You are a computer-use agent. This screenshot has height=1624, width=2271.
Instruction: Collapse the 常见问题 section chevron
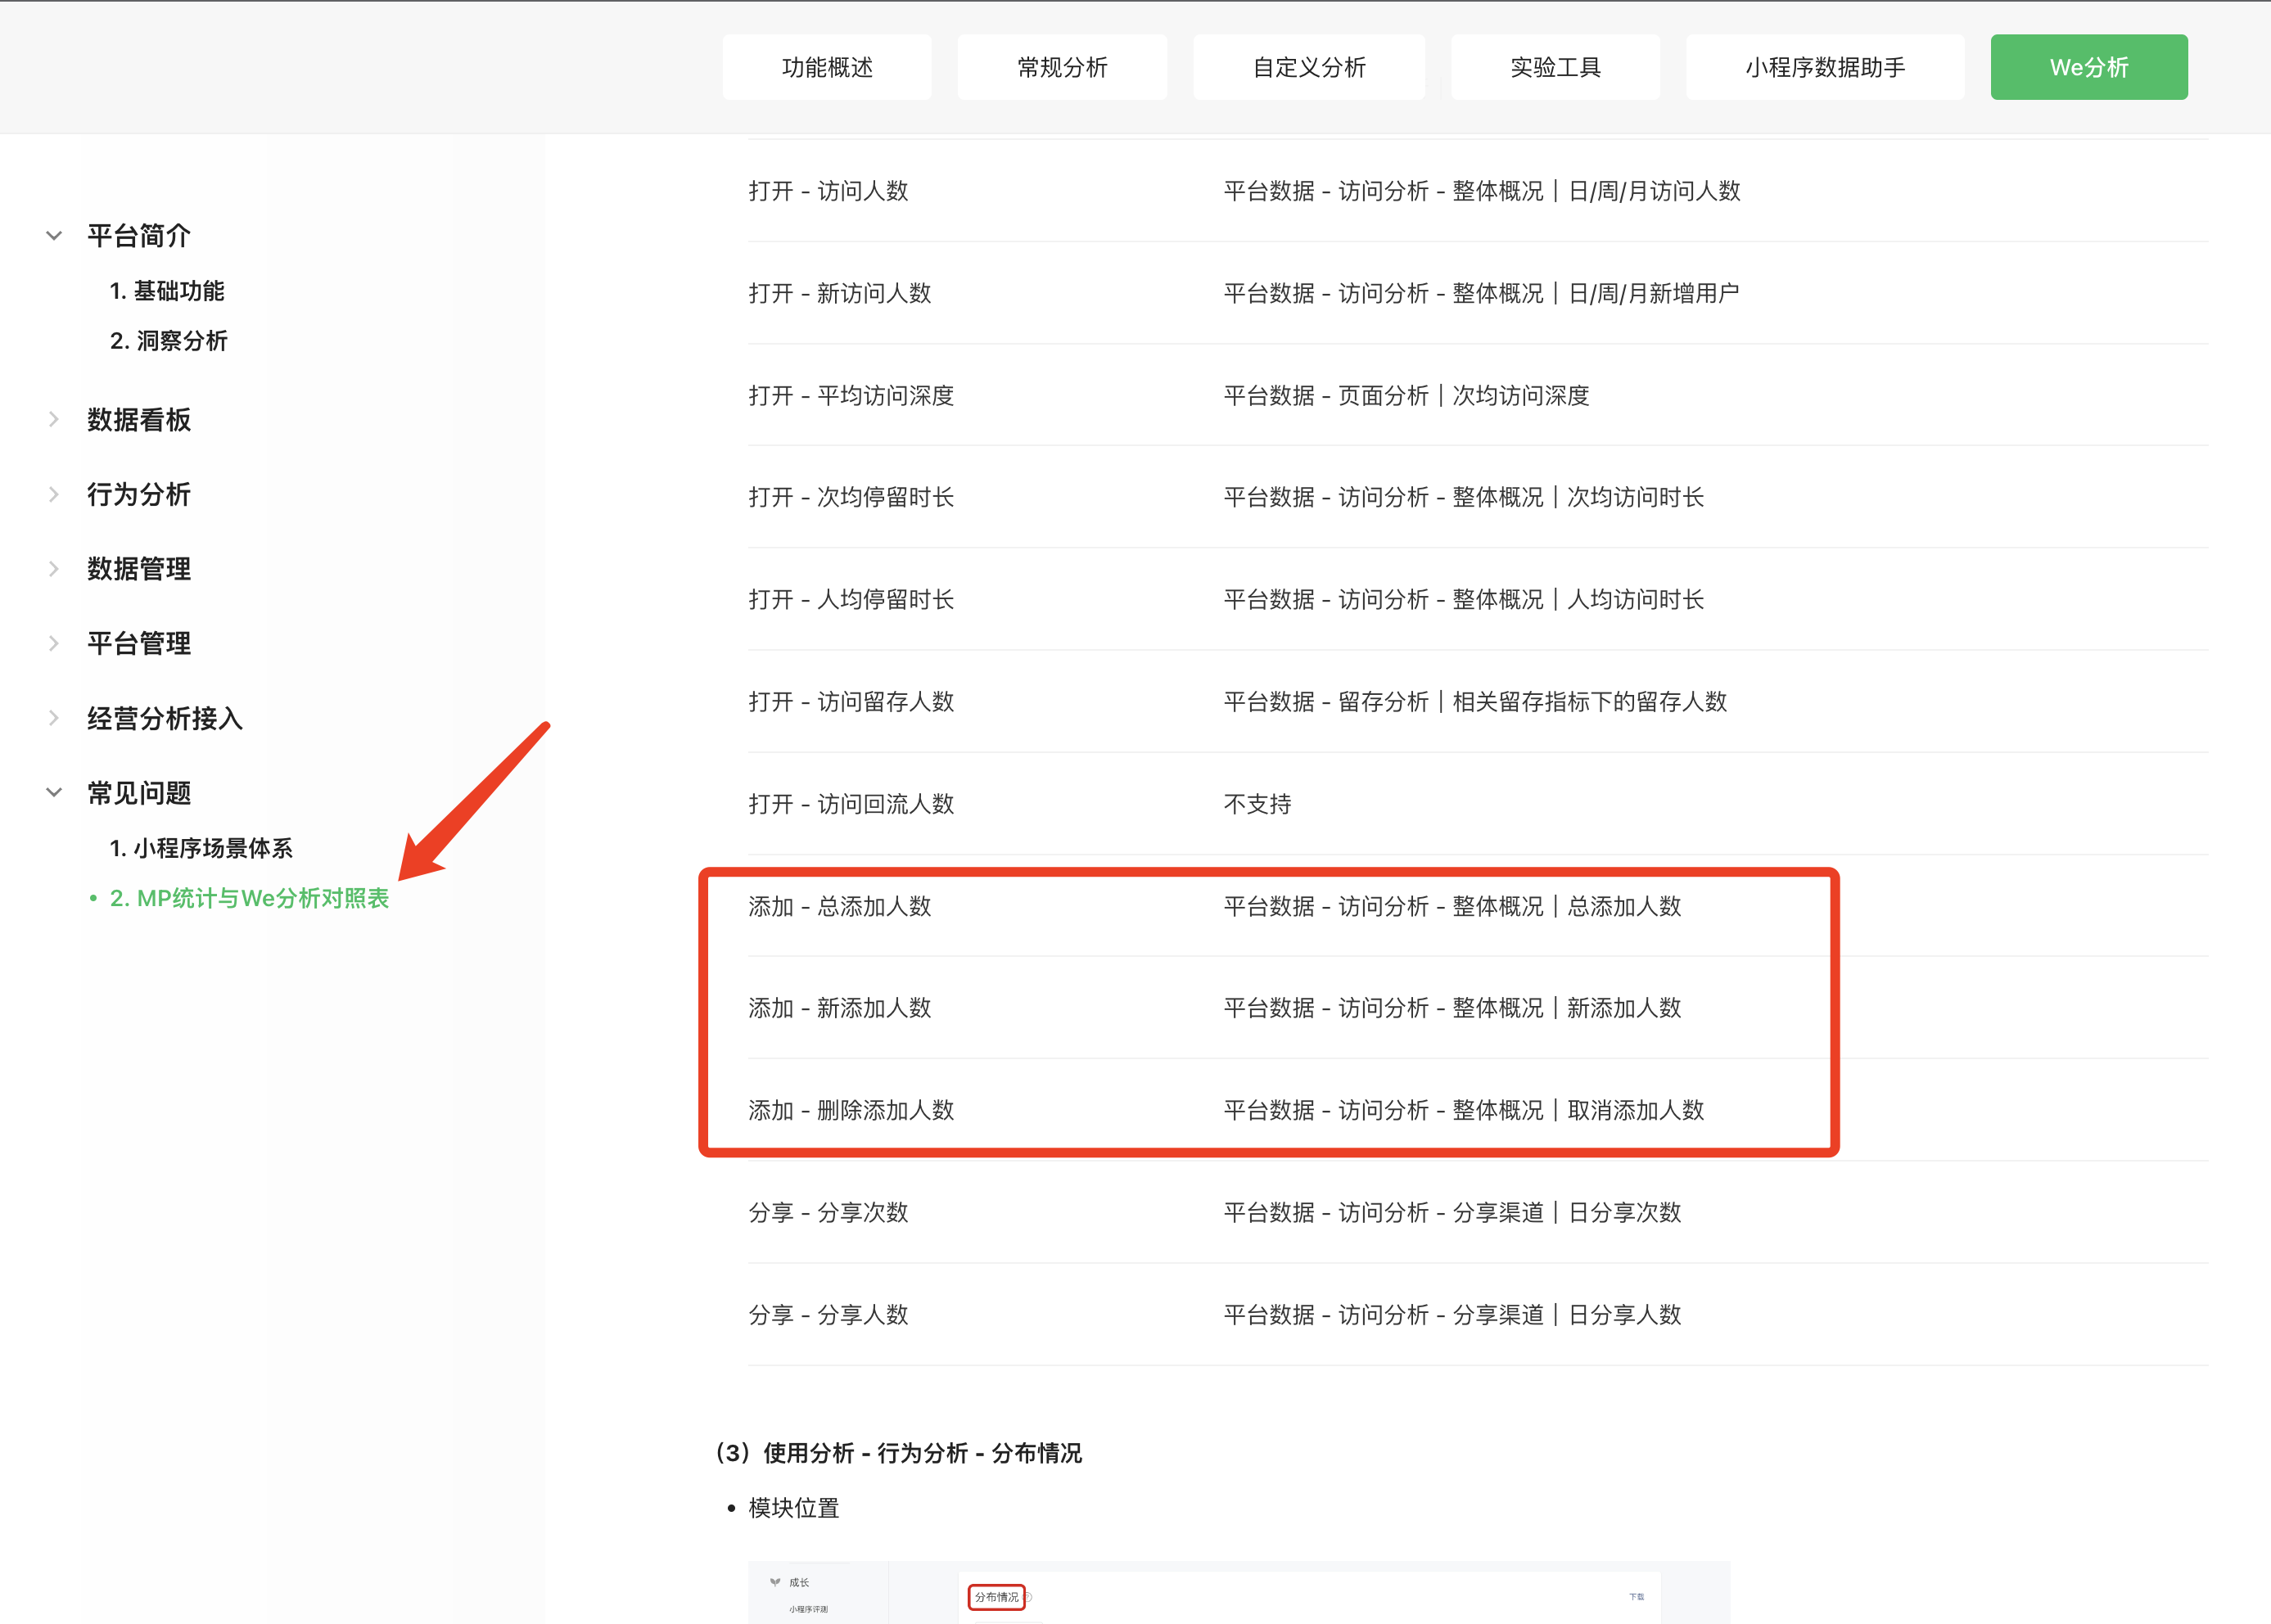point(54,793)
